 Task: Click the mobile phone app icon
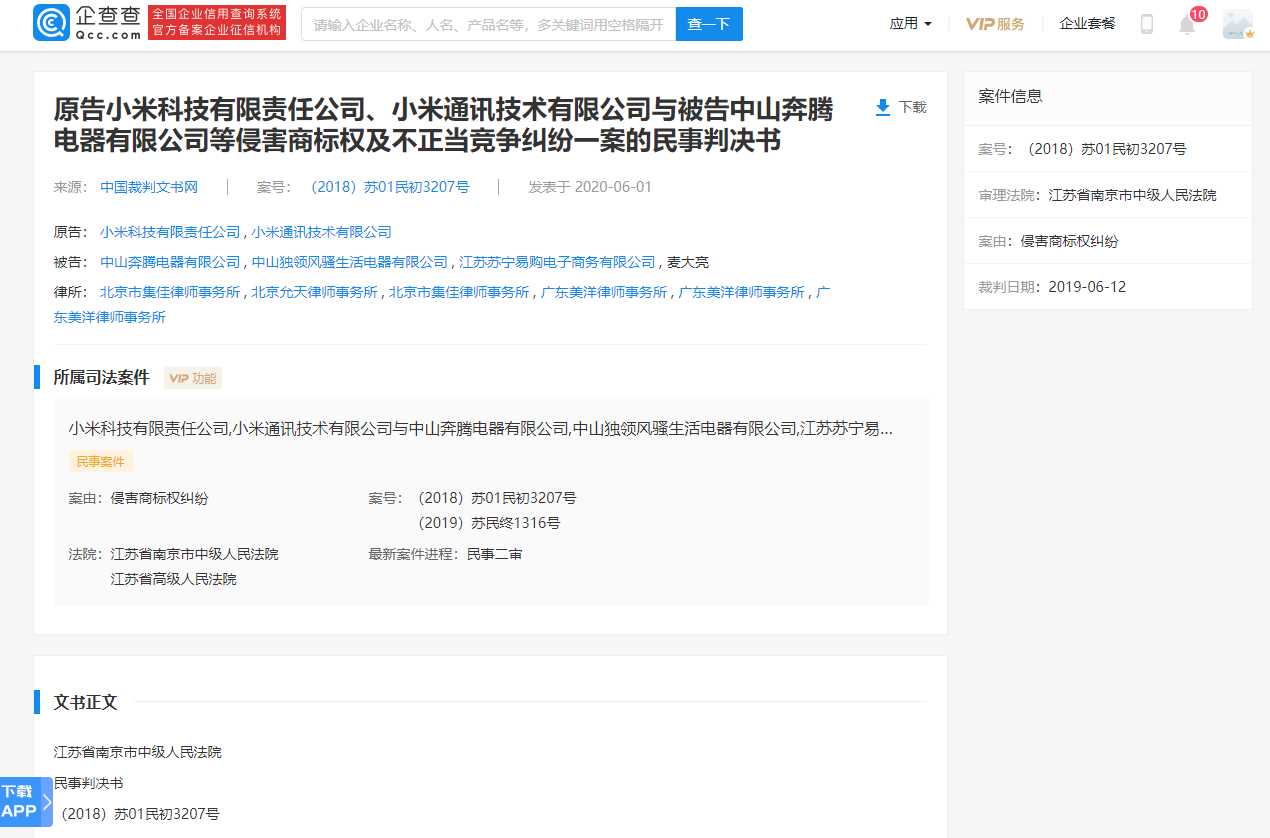[x=1146, y=24]
